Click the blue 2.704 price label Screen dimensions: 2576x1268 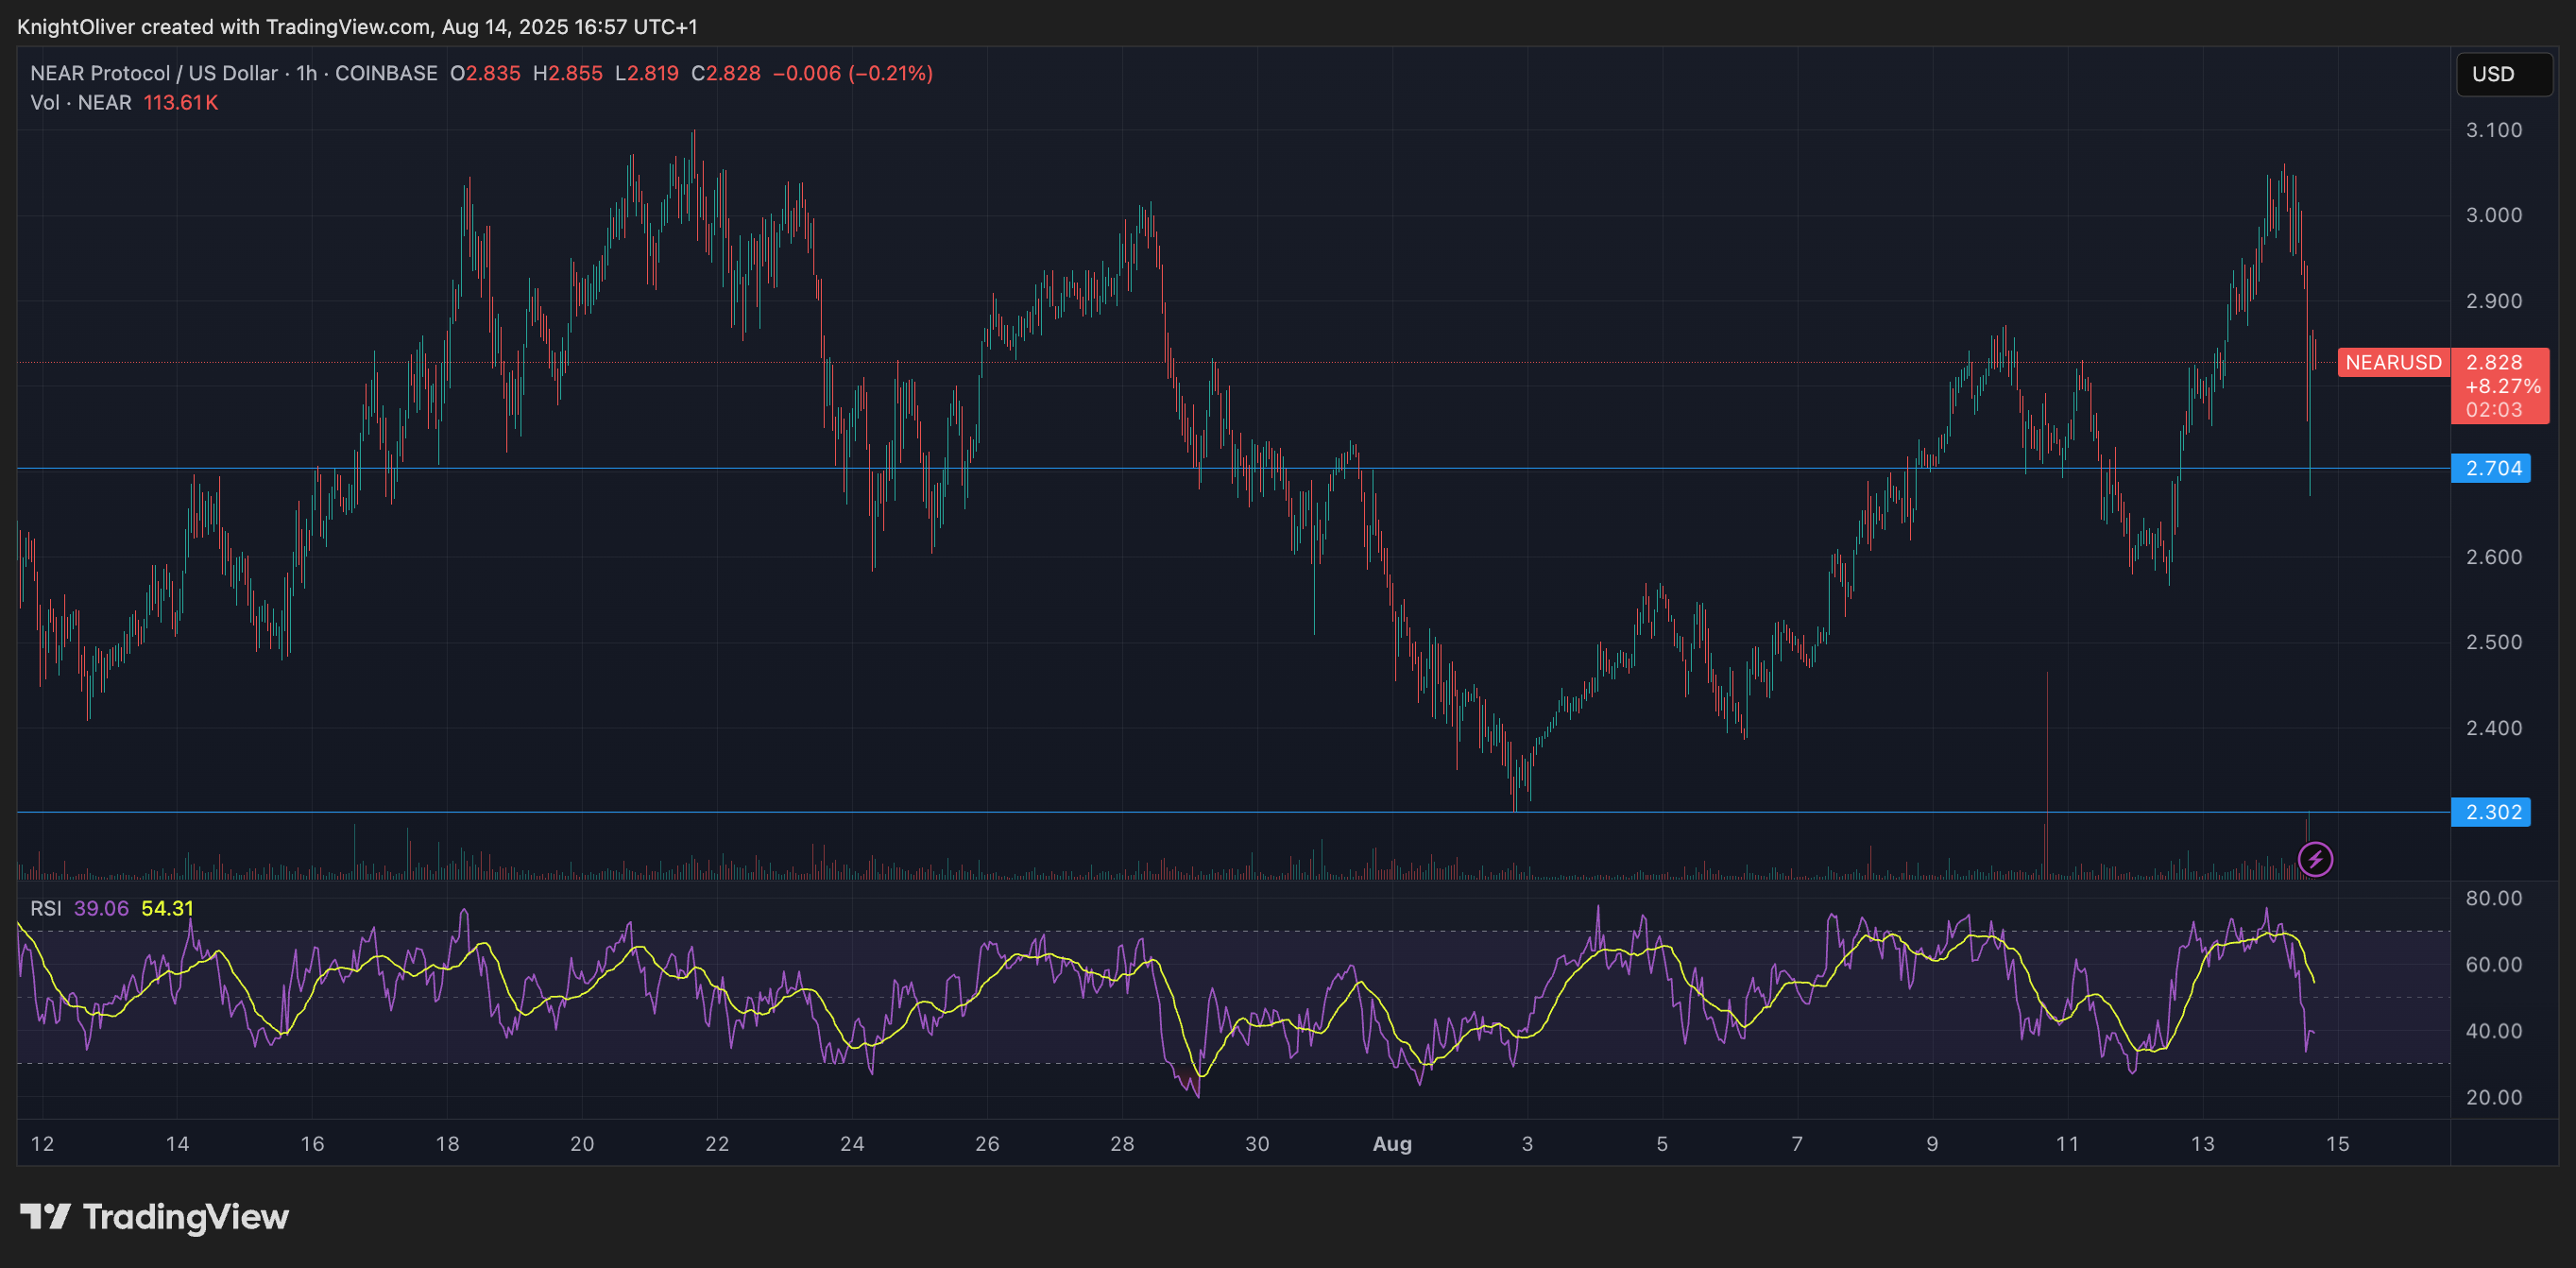2491,468
